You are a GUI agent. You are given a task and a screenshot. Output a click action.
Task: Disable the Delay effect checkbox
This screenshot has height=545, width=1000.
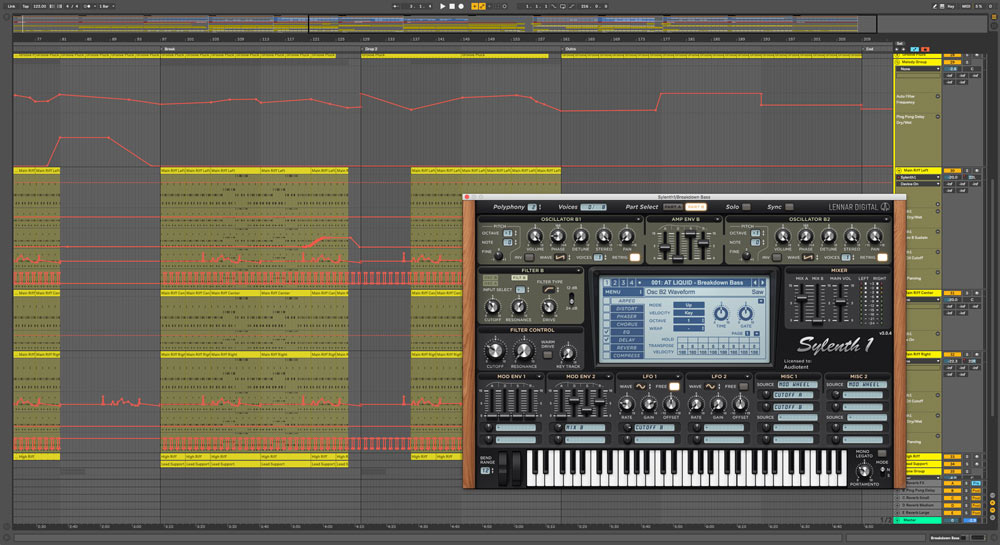tap(604, 339)
